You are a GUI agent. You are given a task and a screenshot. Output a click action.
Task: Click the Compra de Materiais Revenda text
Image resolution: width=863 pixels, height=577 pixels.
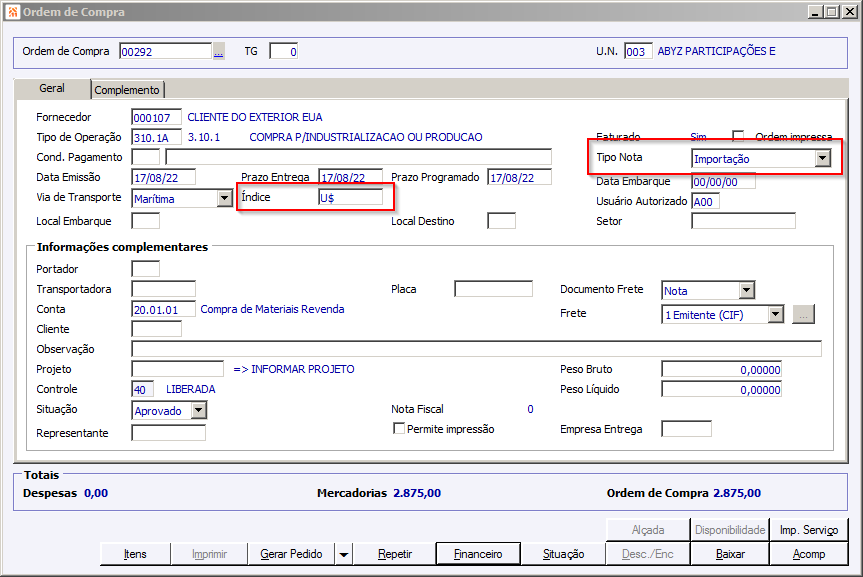click(x=272, y=309)
